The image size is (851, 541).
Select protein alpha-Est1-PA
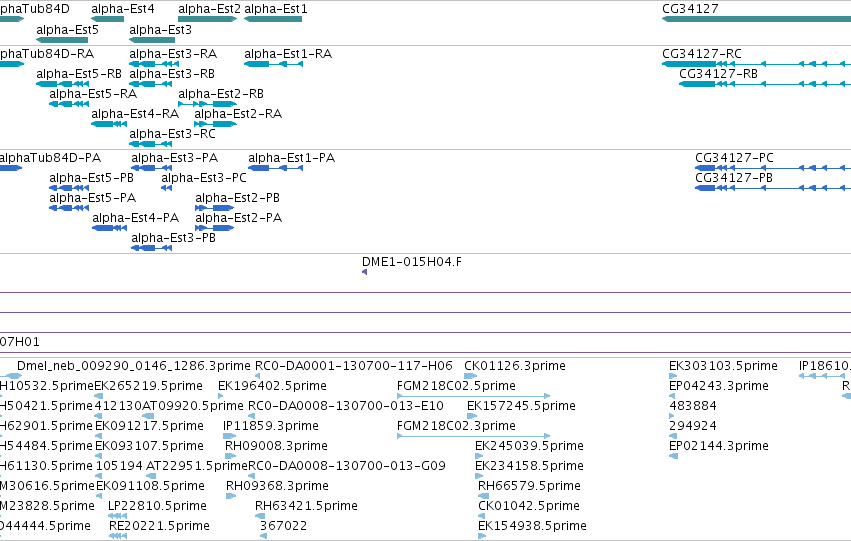[x=276, y=168]
